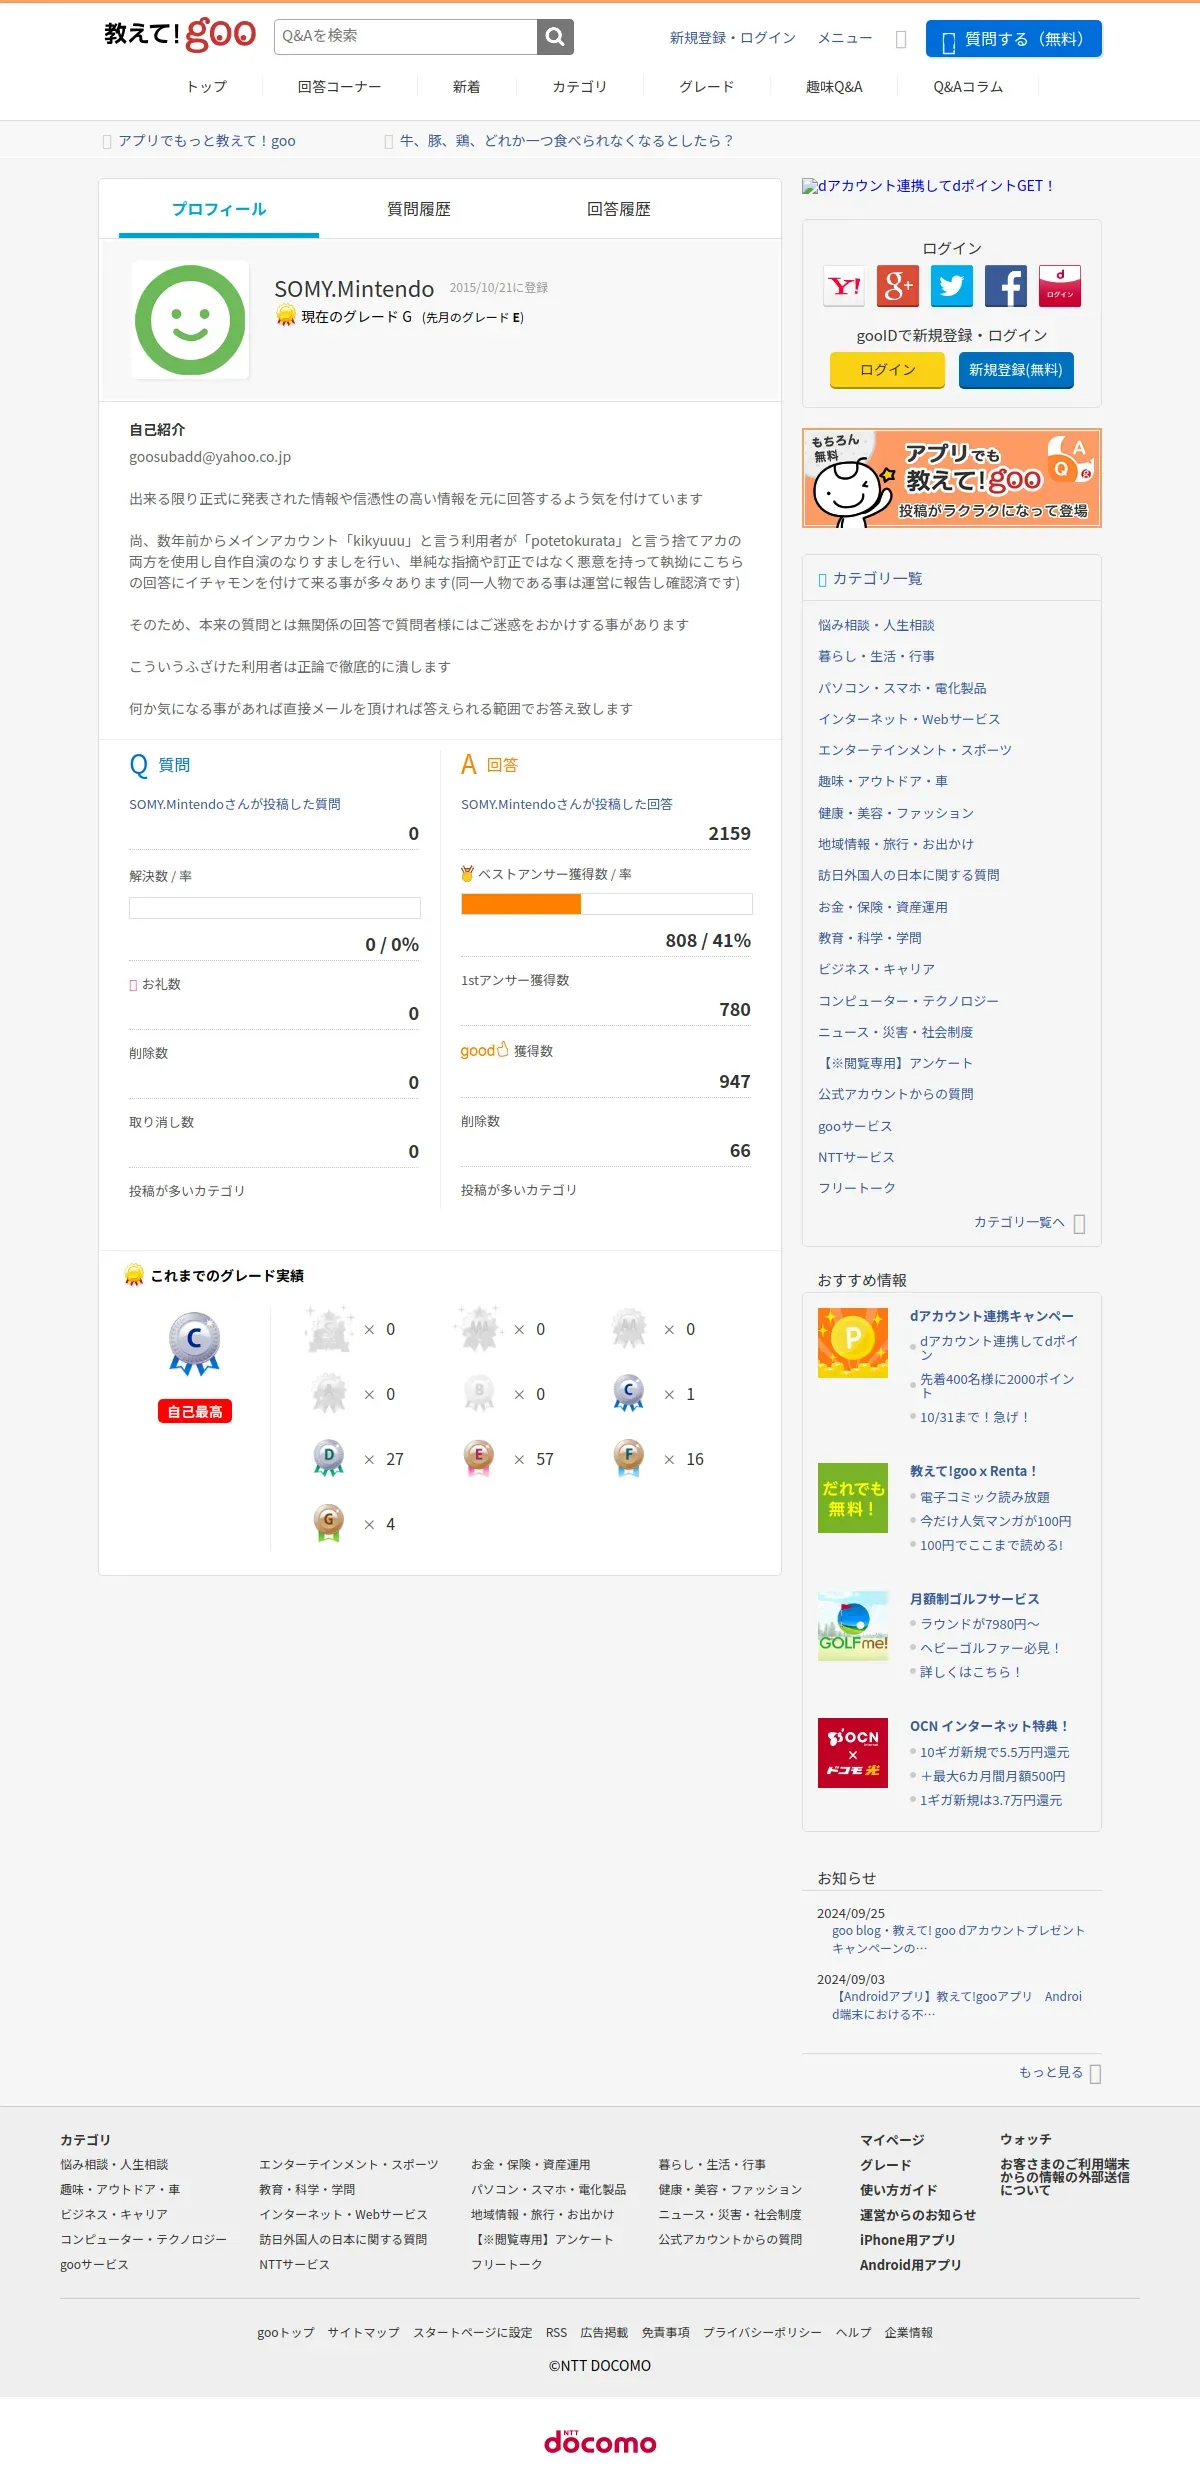
Task: Click the green smiley profile avatar
Action: [x=190, y=320]
